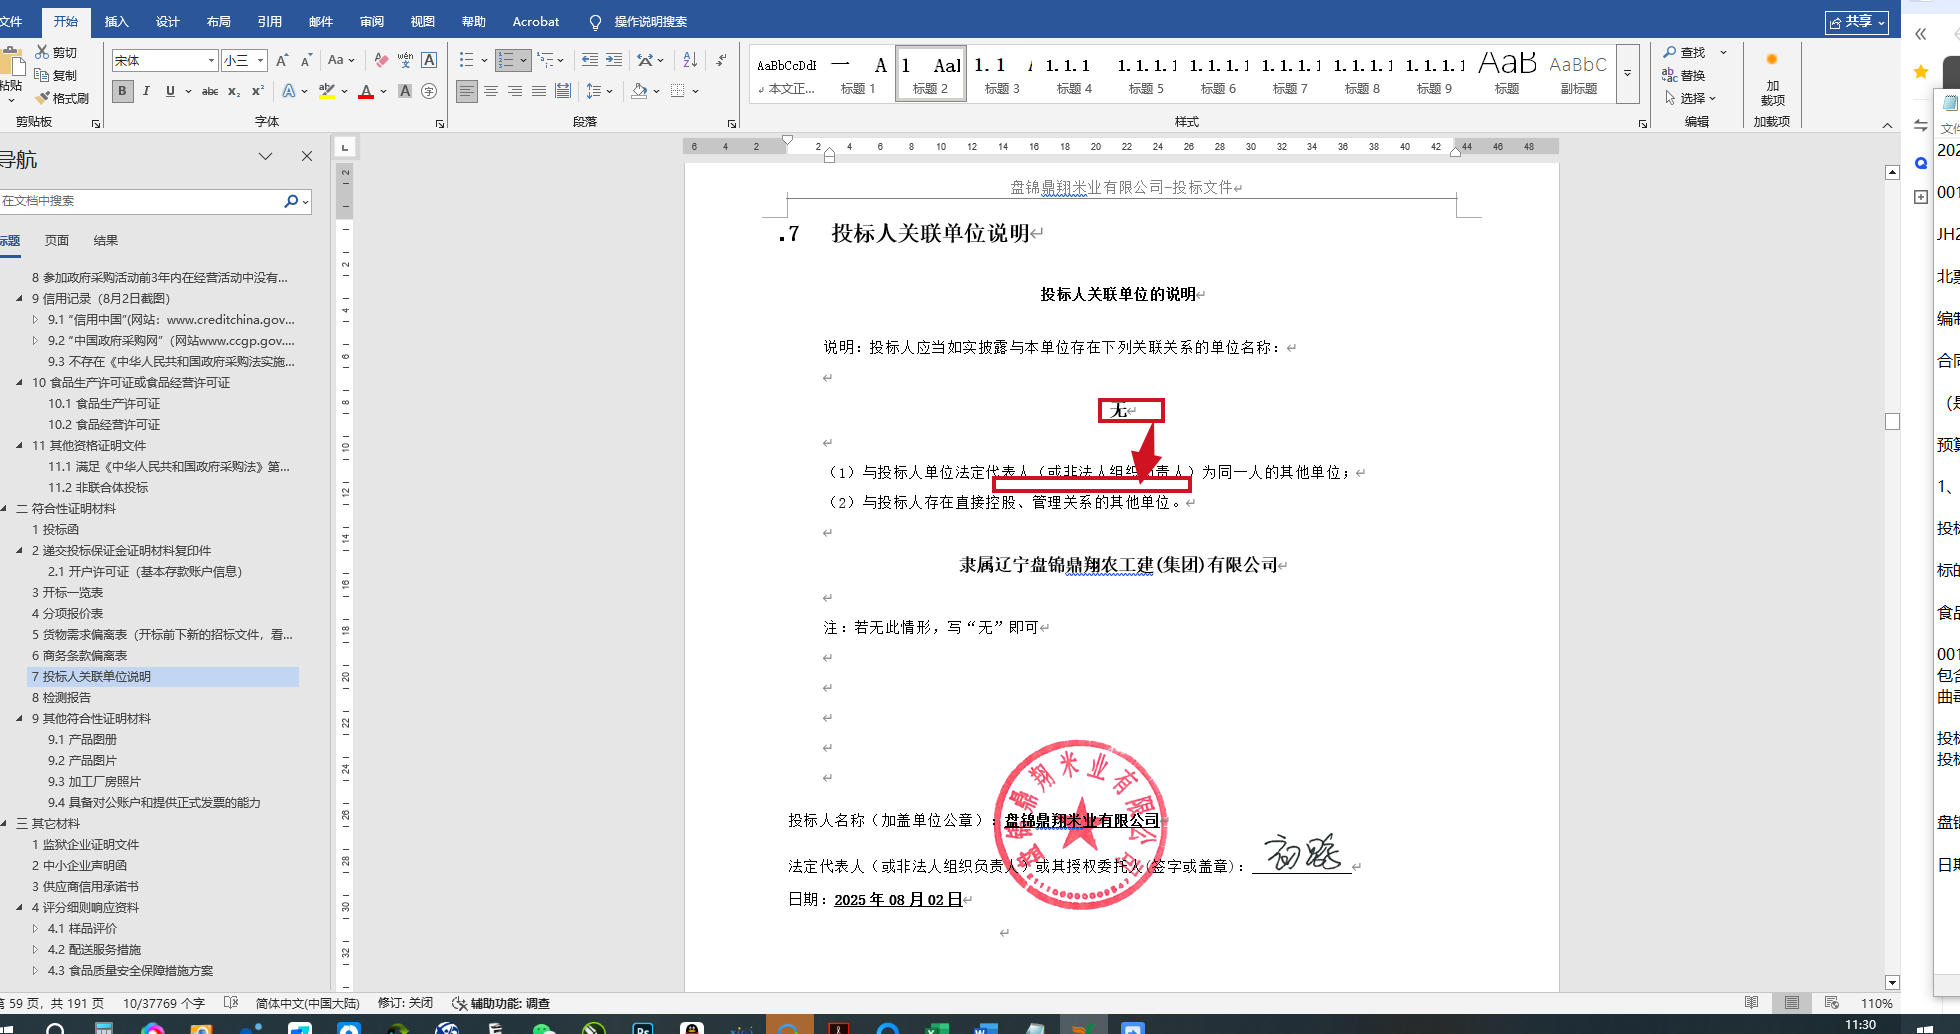Open the 设计 ribbon tab
The width and height of the screenshot is (1960, 1034).
coord(168,21)
